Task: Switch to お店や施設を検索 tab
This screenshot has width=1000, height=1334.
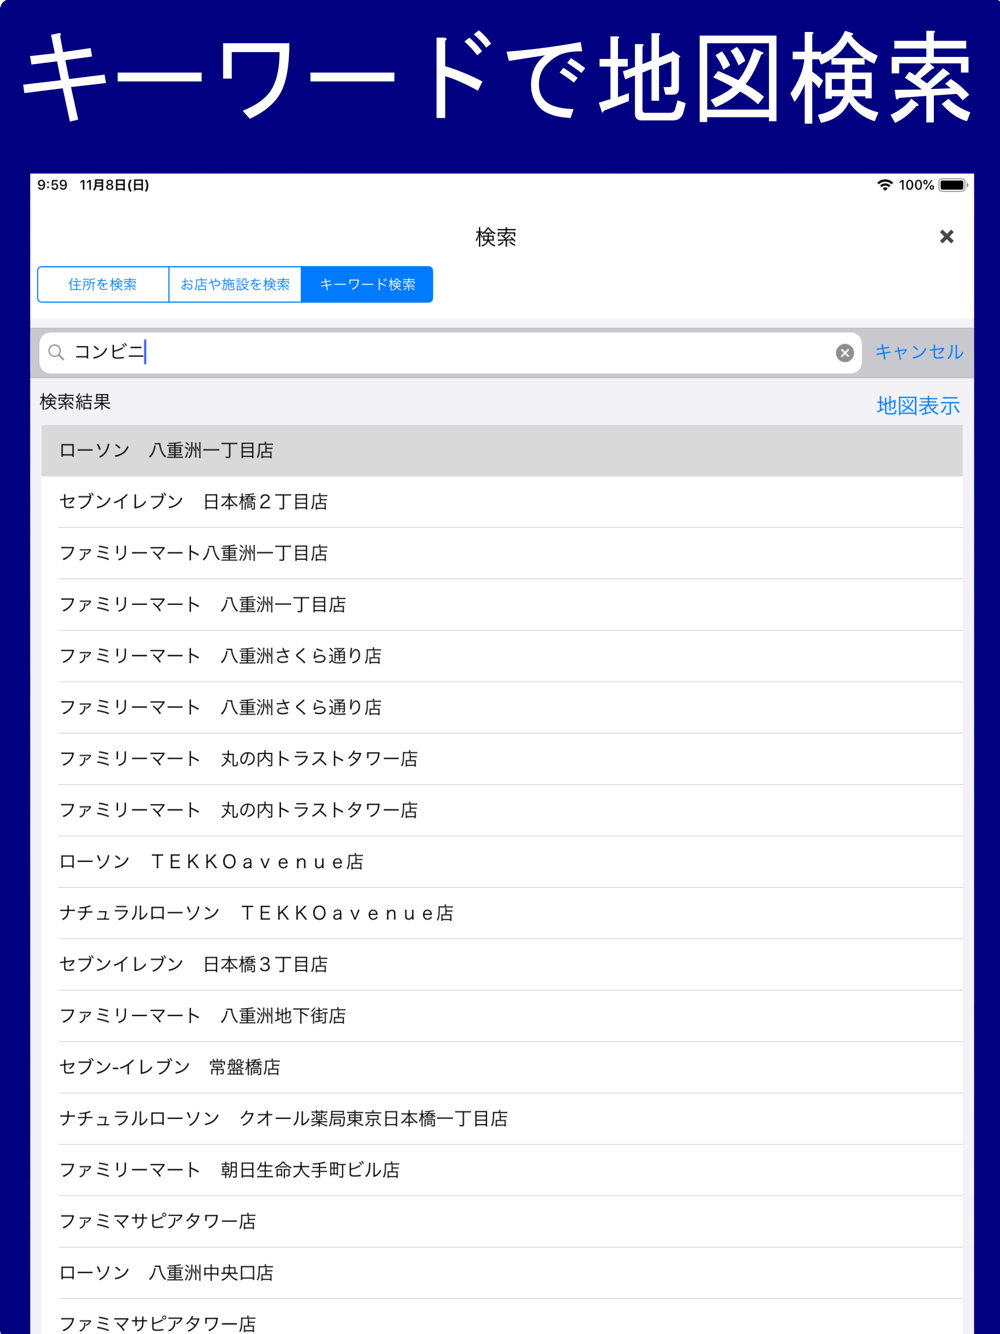Action: coord(235,285)
